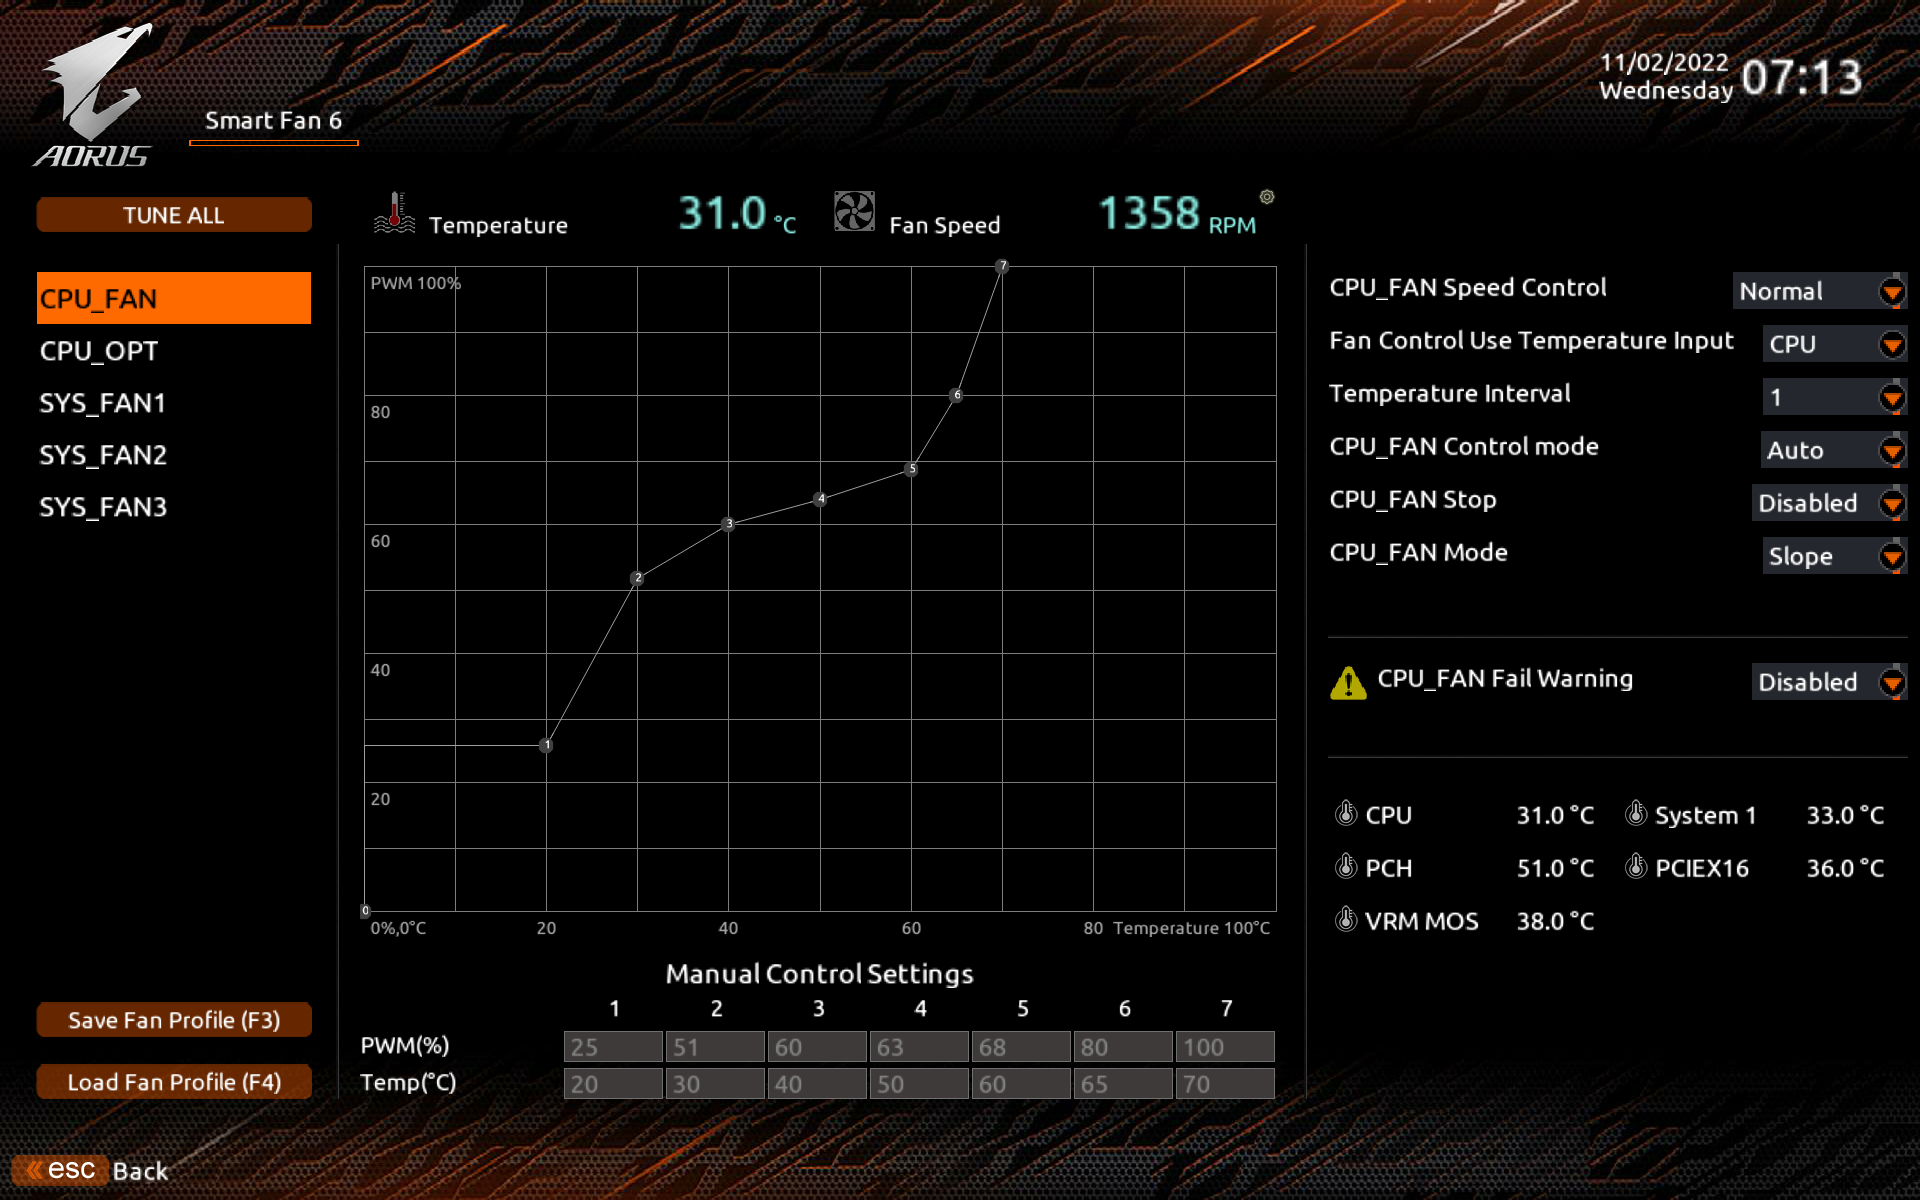Click the PWM(%) field for point 2

(x=714, y=1047)
